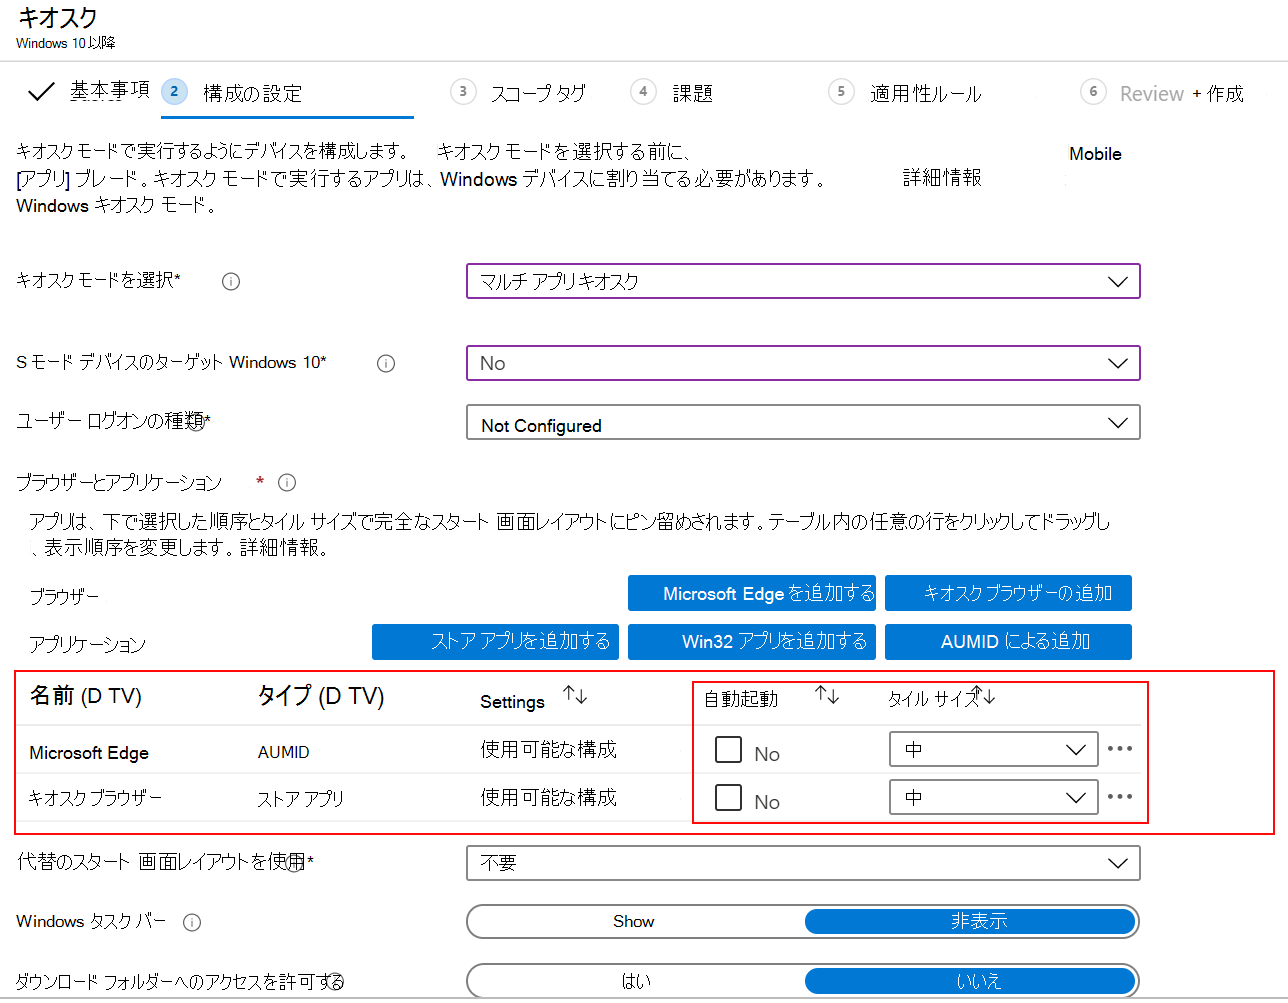Select いいえ for download folder access
The width and height of the screenshot is (1288, 1003).
tap(970, 982)
